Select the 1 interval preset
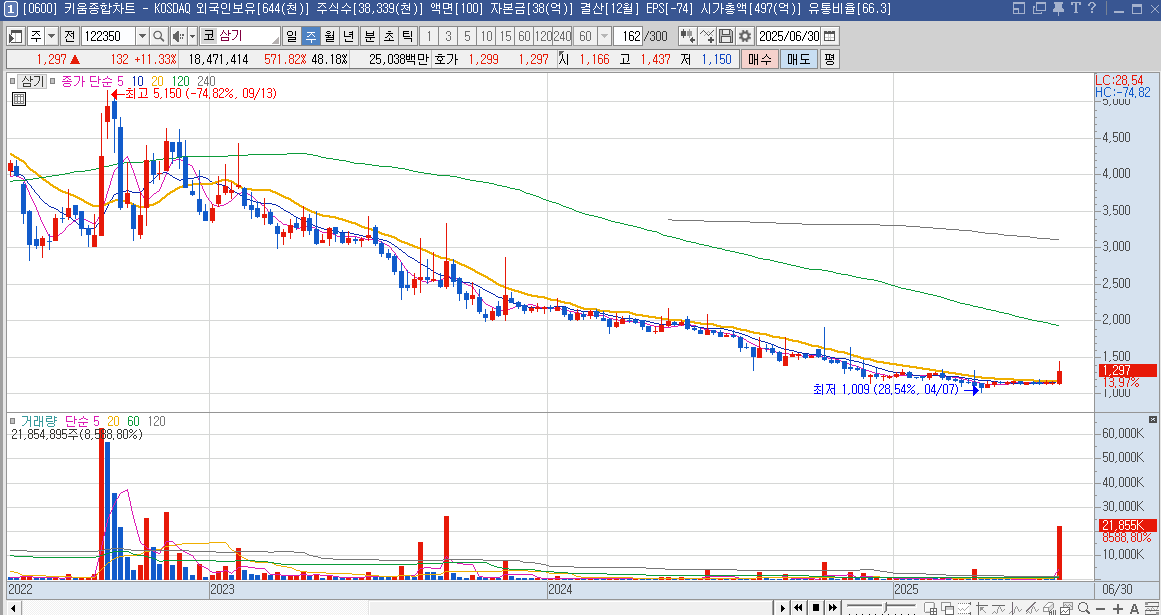The image size is (1161, 615). click(x=429, y=36)
